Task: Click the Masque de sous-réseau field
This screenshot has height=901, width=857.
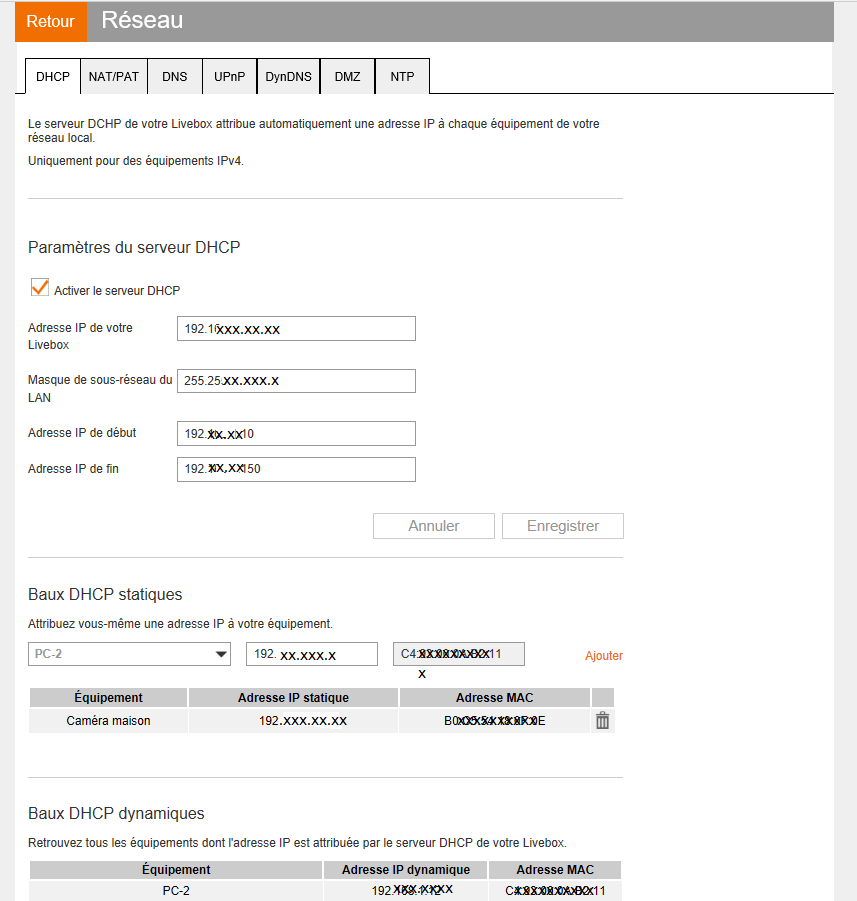Action: pos(296,381)
